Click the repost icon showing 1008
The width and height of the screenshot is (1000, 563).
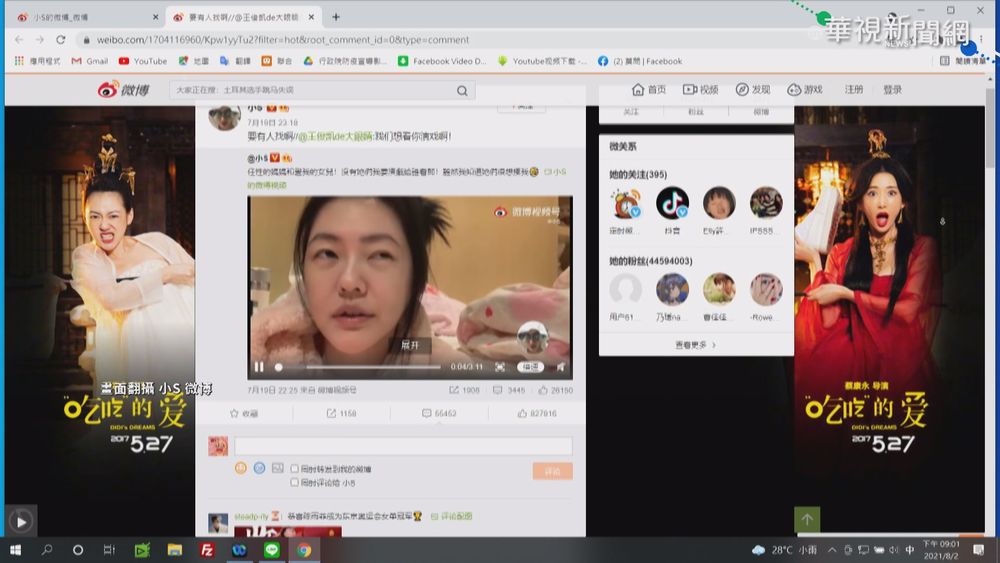click(x=453, y=390)
